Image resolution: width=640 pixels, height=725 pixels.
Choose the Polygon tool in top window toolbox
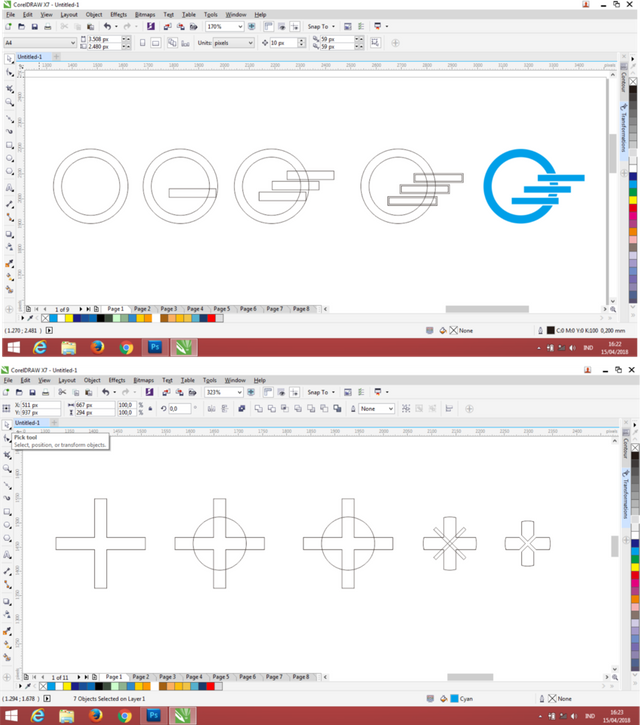click(9, 172)
